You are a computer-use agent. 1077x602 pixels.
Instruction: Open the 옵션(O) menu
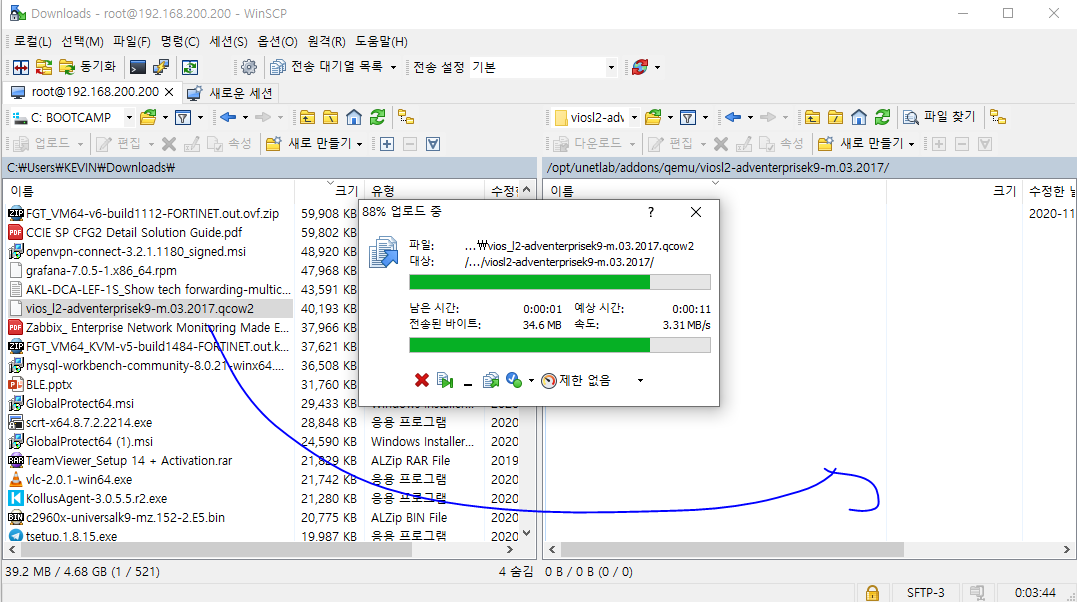tap(277, 41)
